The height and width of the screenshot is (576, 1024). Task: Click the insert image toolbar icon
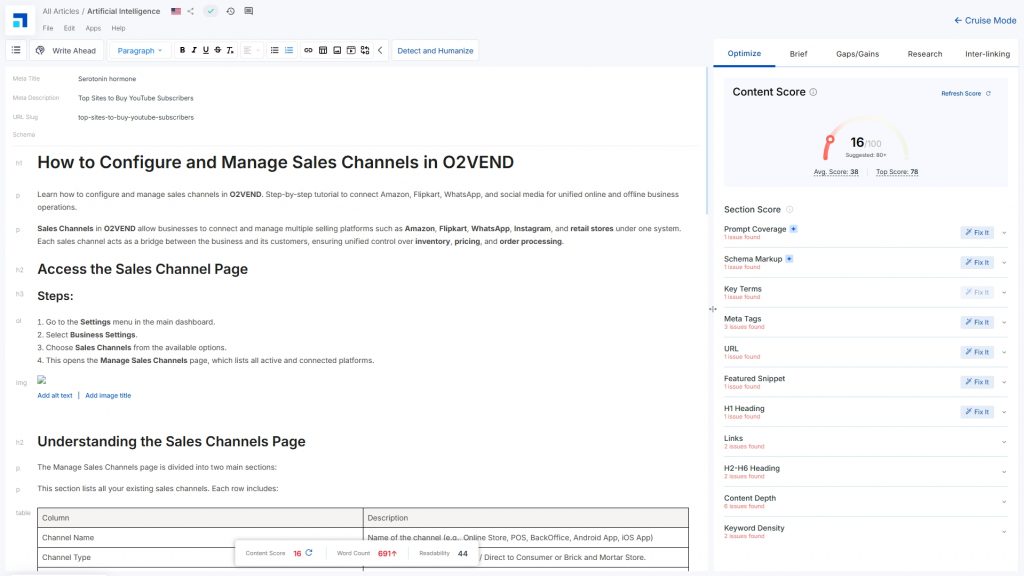(x=337, y=50)
